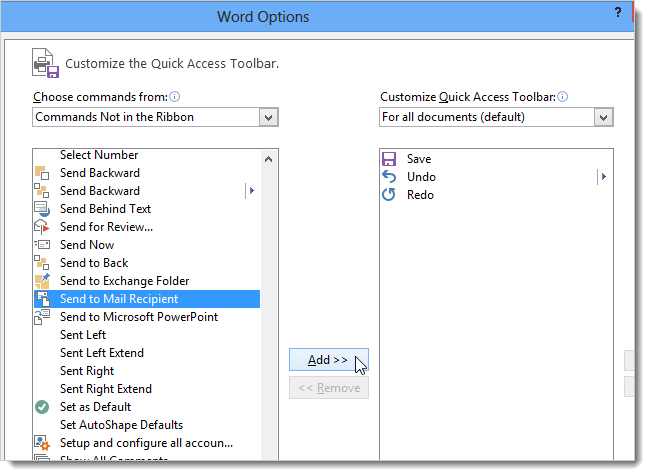The width and height of the screenshot is (650, 476).
Task: Expand the Send Backward submenu arrow
Action: (252, 191)
